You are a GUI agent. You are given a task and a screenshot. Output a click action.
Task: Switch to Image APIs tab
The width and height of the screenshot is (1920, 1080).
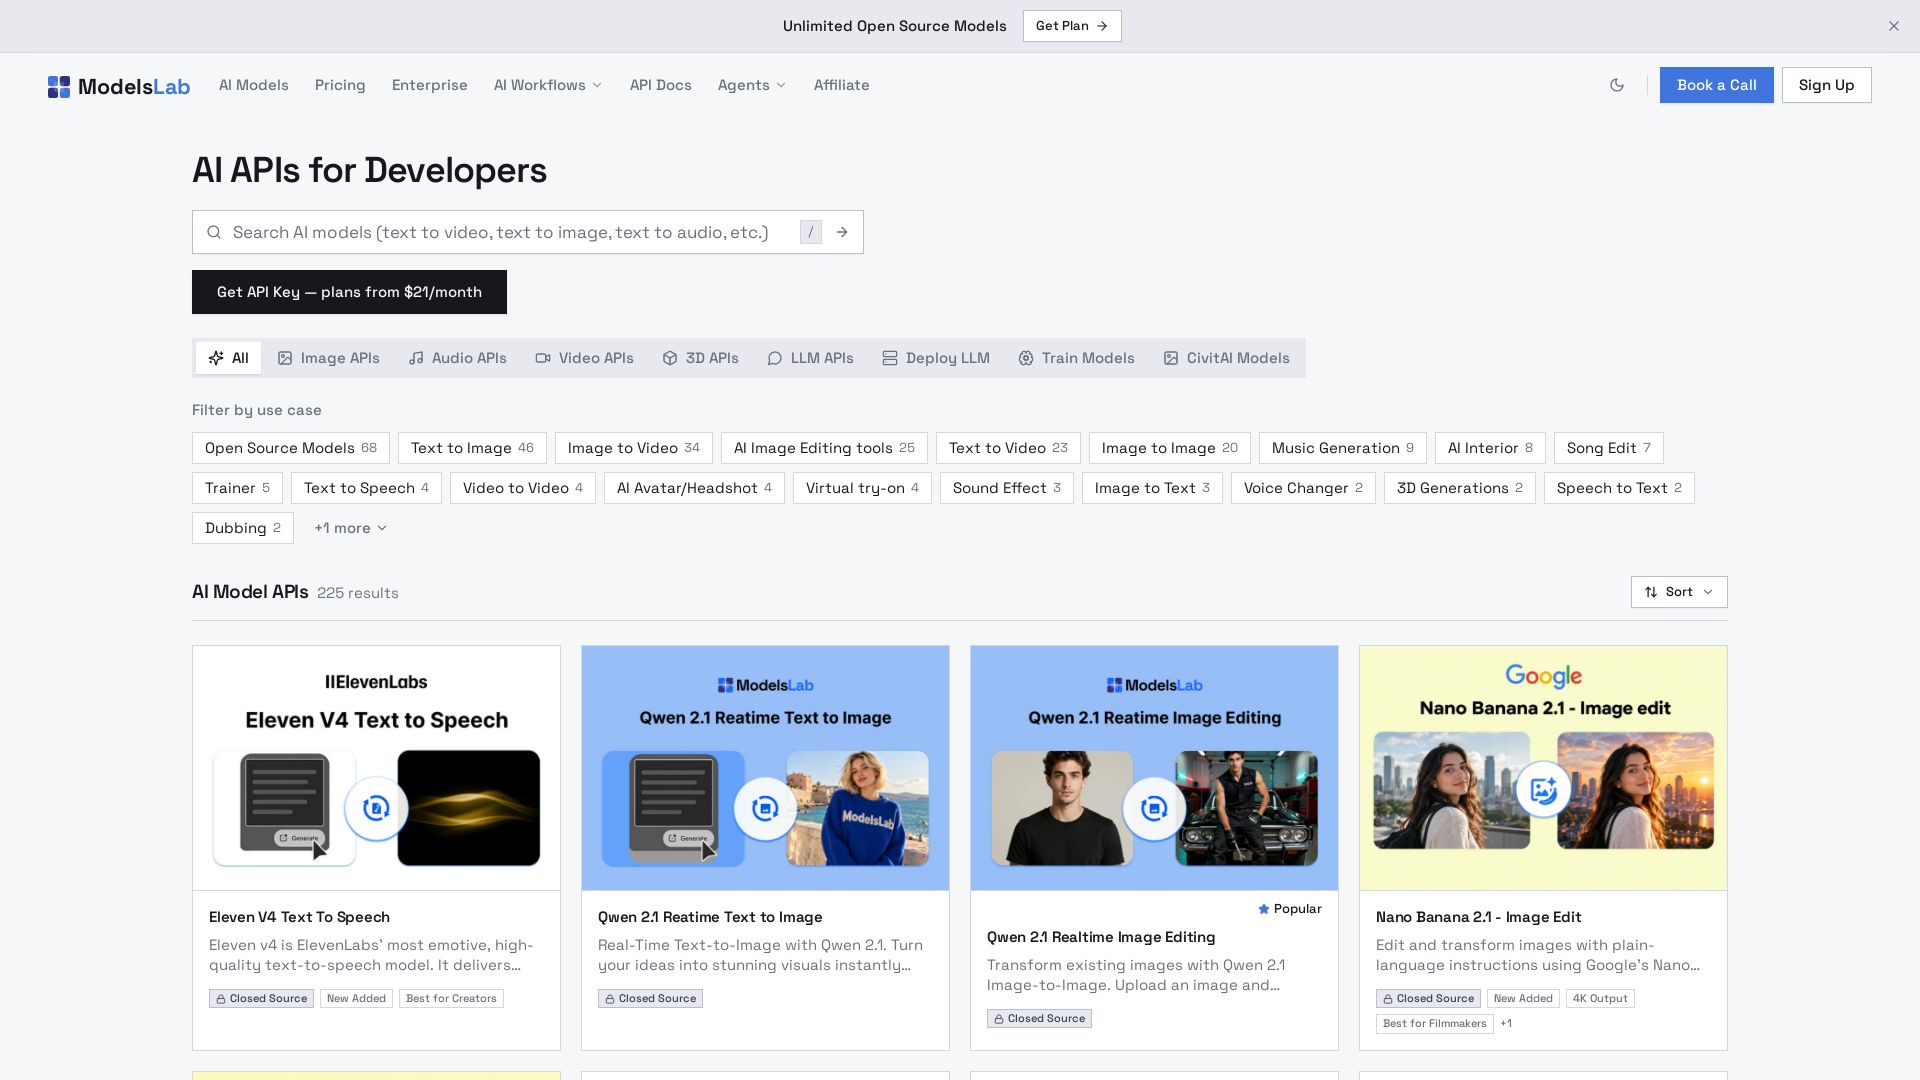pos(329,358)
